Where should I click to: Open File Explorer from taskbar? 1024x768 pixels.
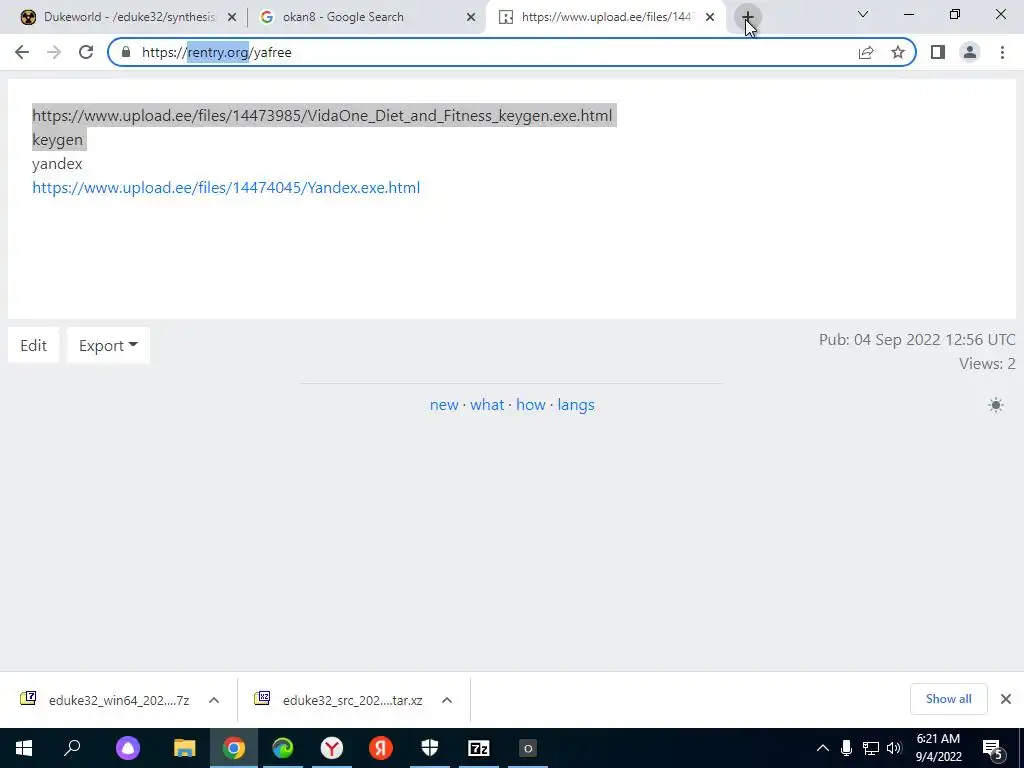click(x=185, y=748)
